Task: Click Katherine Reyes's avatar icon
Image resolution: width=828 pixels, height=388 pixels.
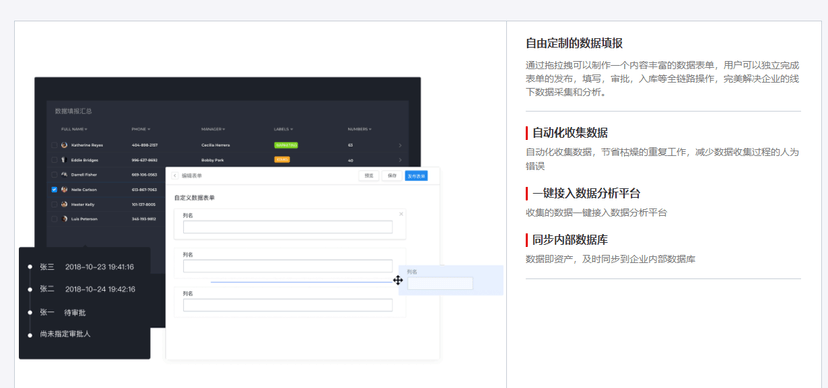Action: (x=64, y=145)
